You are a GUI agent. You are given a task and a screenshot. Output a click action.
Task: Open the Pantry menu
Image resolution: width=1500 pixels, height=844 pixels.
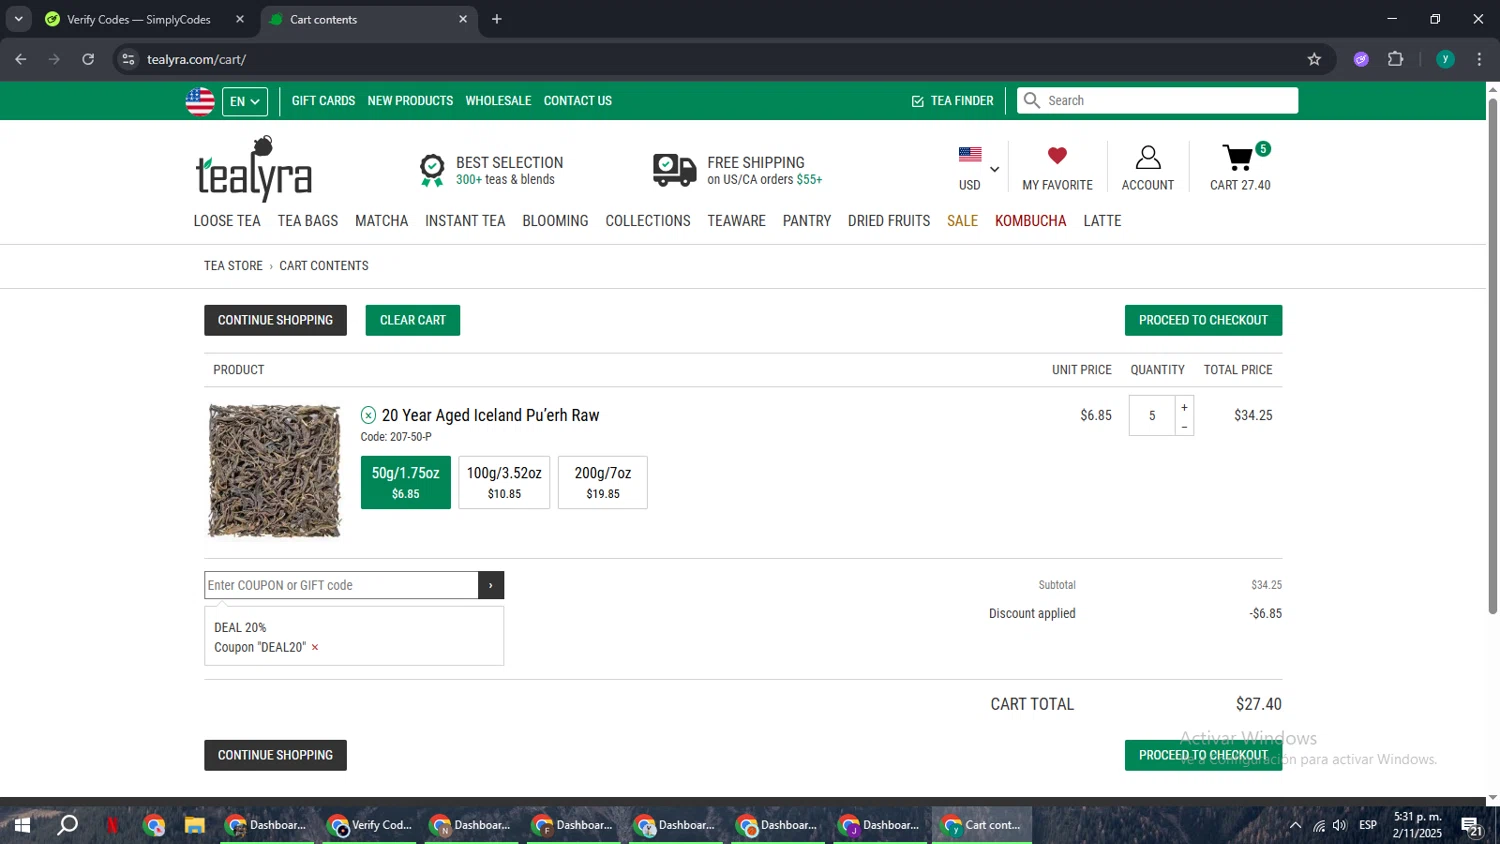point(807,221)
